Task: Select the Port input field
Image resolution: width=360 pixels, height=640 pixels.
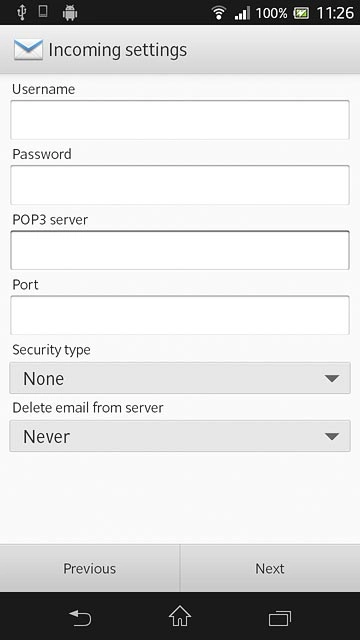Action: pyautogui.click(x=180, y=315)
